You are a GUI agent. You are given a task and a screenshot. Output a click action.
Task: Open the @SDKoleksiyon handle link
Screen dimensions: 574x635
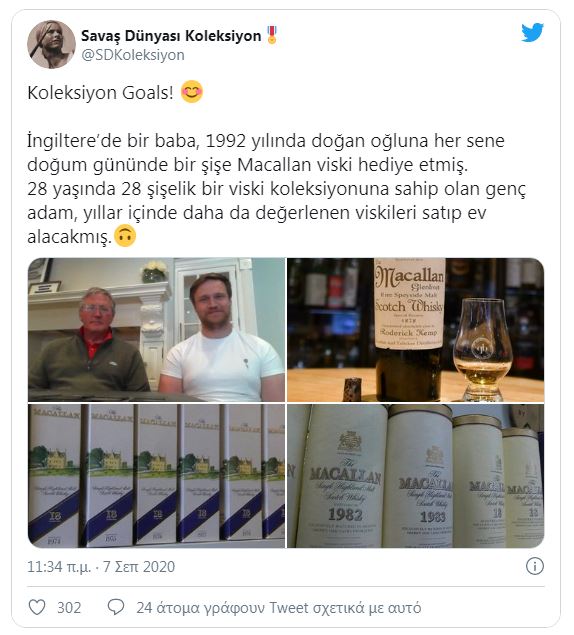[133, 55]
